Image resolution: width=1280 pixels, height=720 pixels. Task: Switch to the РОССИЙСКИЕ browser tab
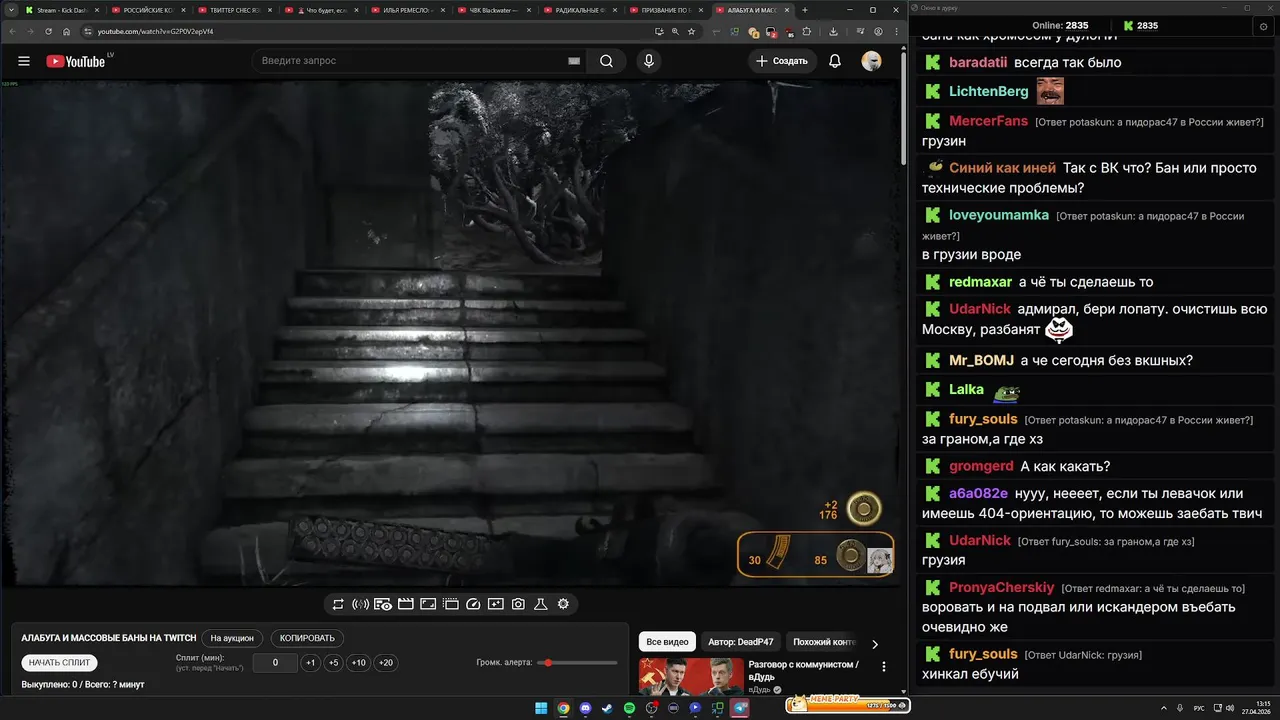(x=148, y=10)
